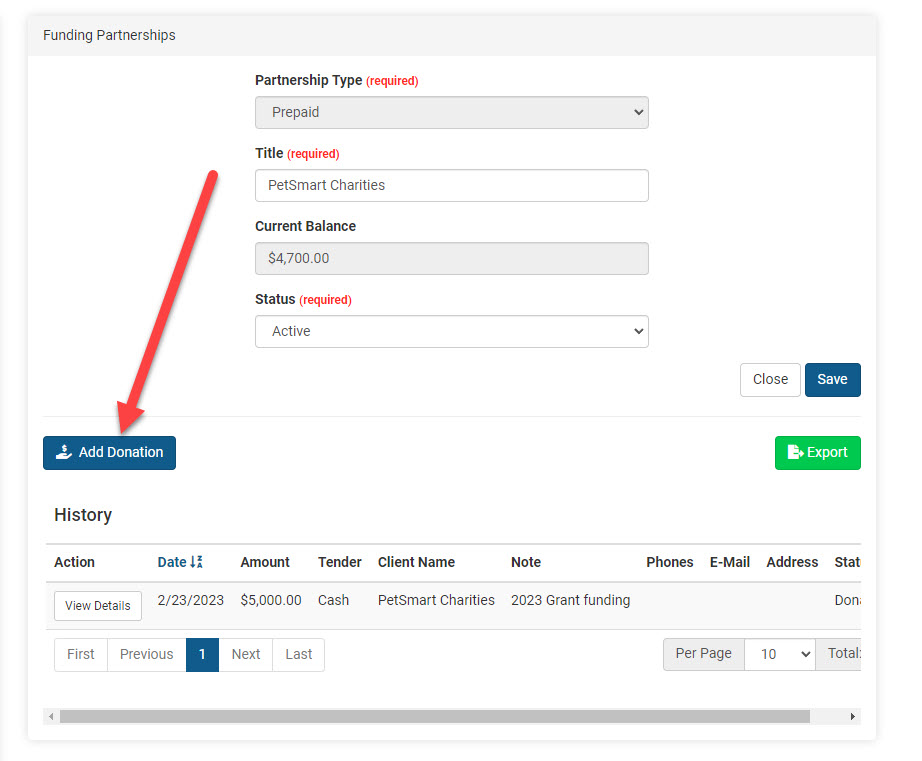922x761 pixels.
Task: Click the Add Donation button
Action: click(x=109, y=453)
